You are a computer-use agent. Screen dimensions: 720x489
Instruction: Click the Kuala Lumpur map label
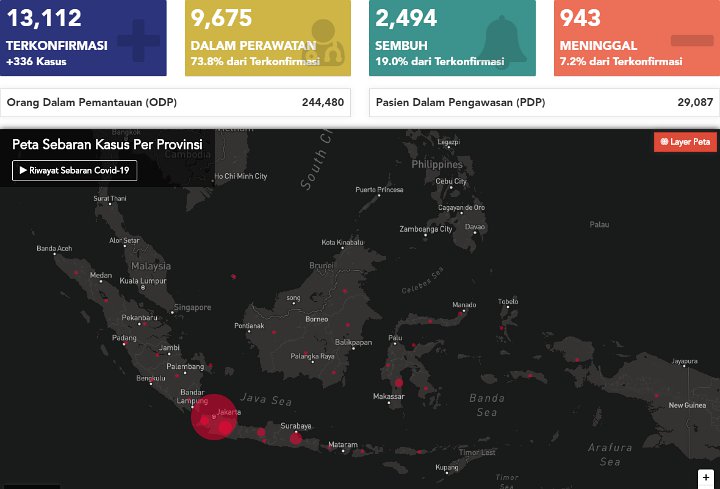click(143, 281)
